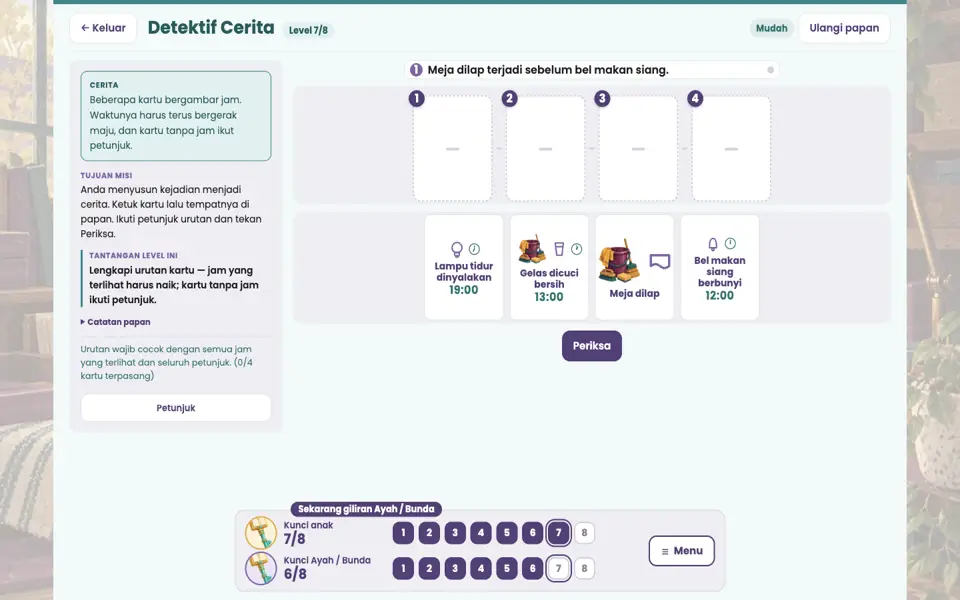Open the Menu button
This screenshot has width=960, height=600.
(681, 550)
